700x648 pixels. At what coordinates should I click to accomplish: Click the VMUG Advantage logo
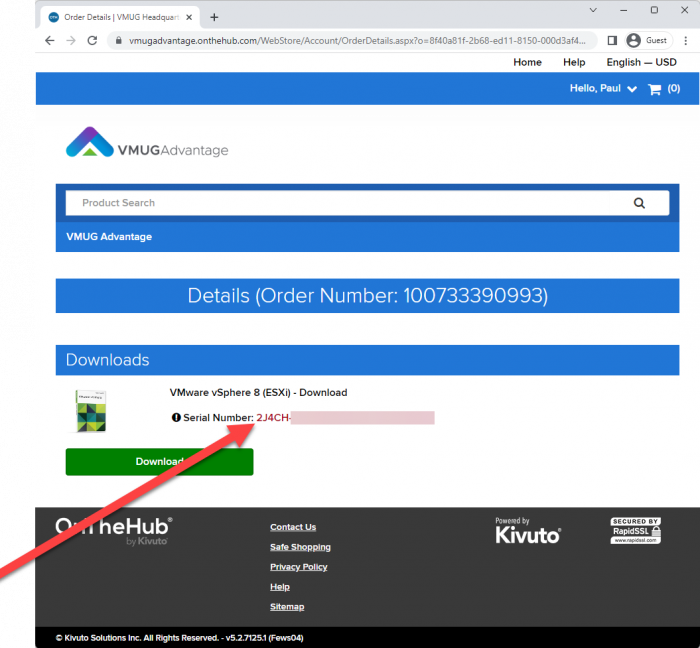point(147,142)
